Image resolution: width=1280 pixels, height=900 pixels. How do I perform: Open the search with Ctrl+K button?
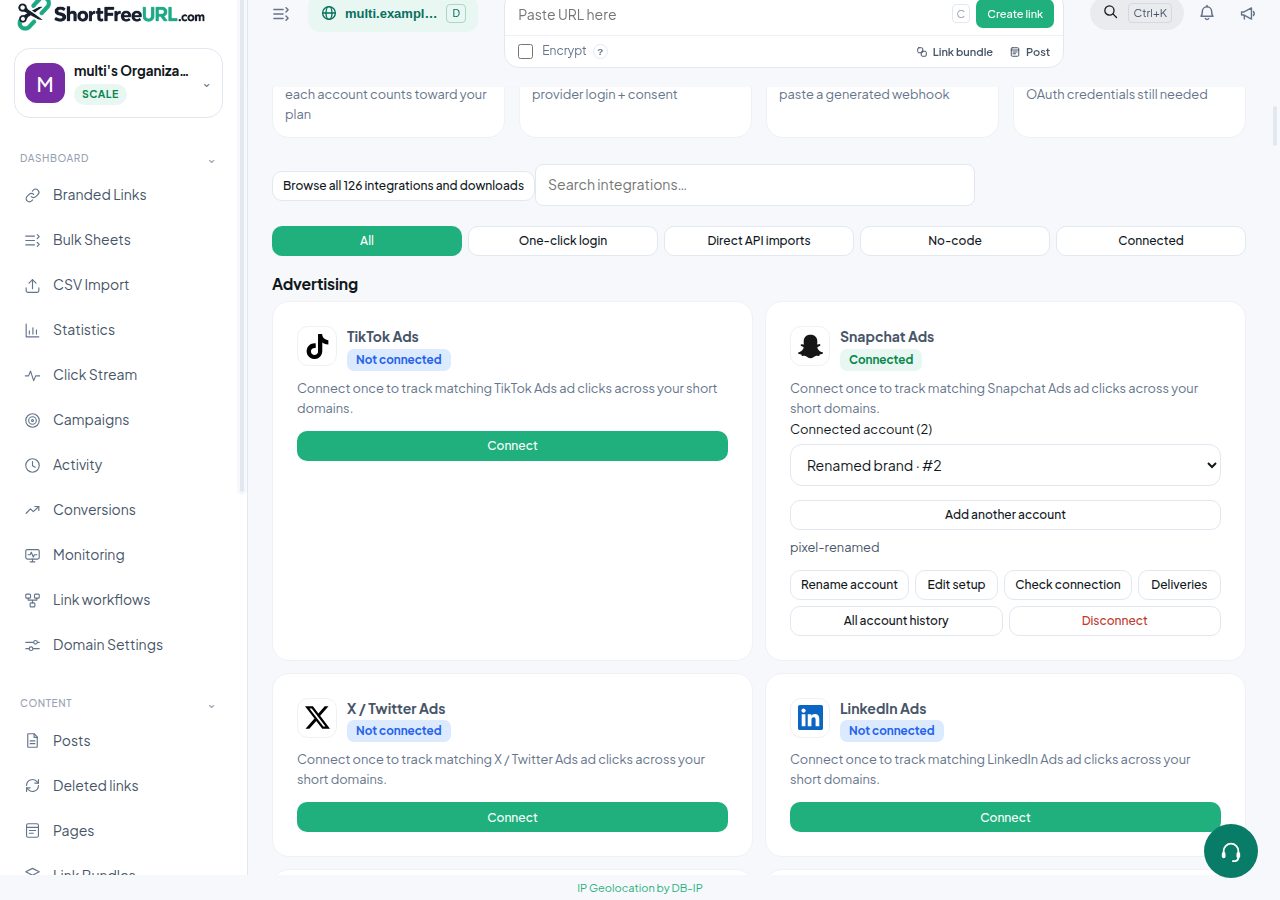tap(1136, 13)
